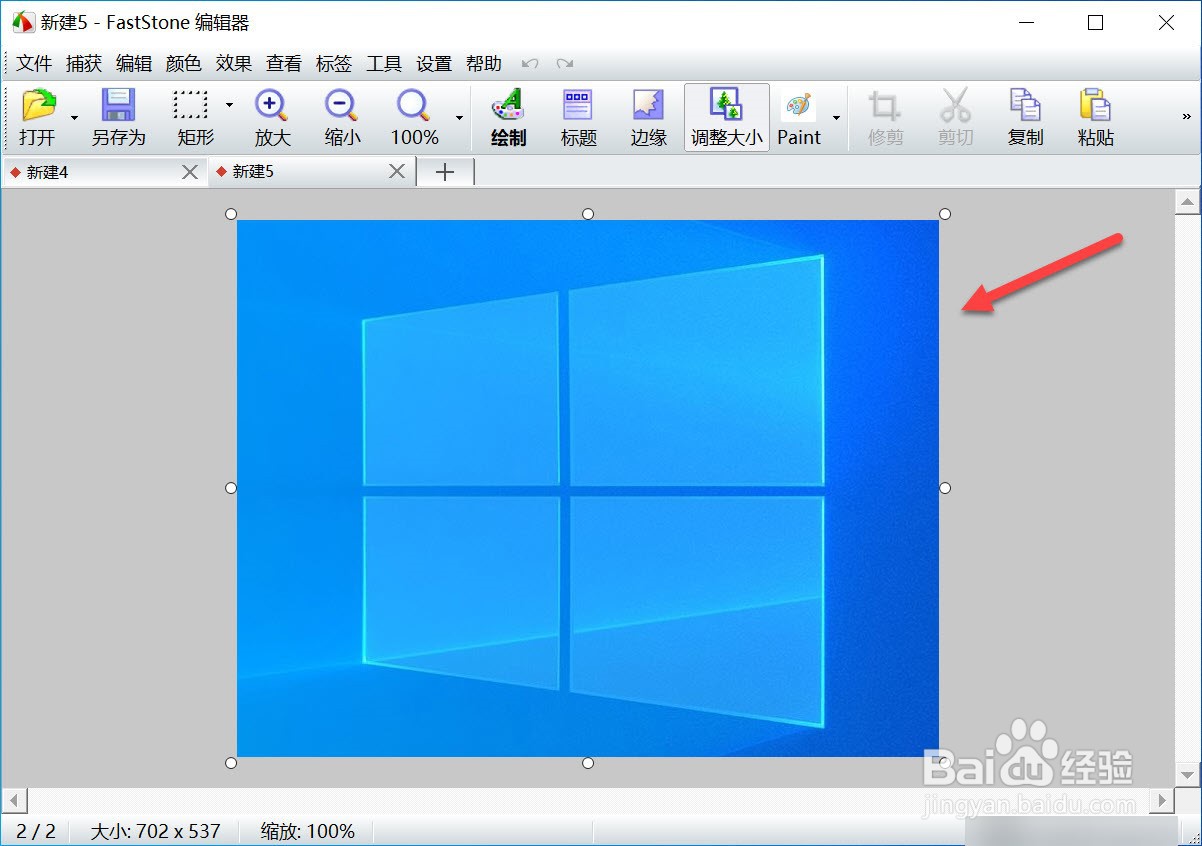Click the middle-left image resize handle
This screenshot has height=846, width=1202.
[231, 488]
